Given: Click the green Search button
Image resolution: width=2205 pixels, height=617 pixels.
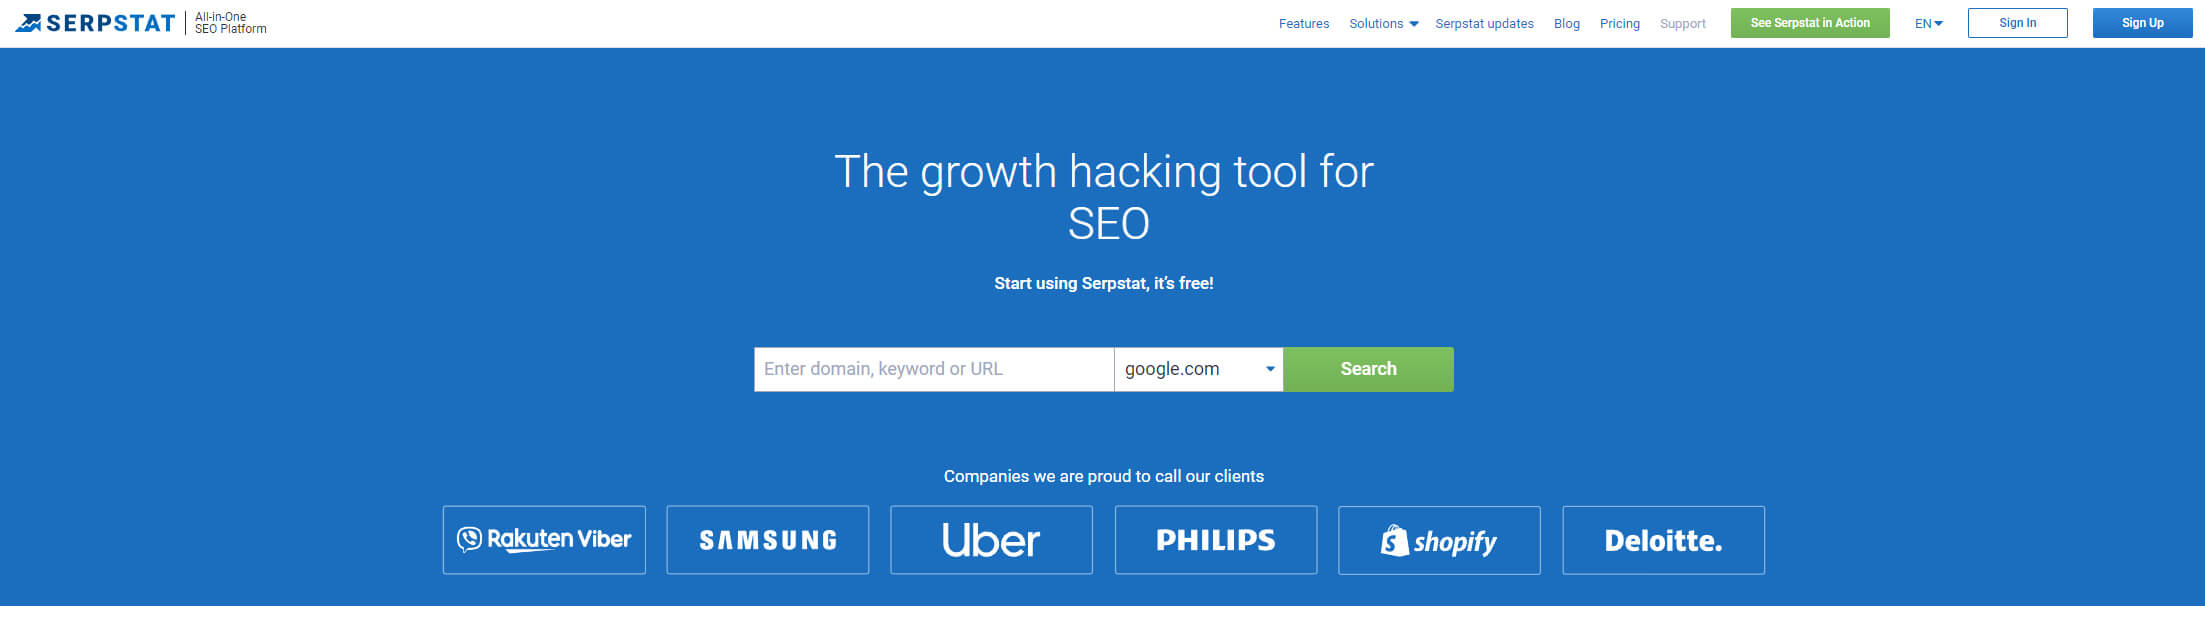Looking at the screenshot, I should (1368, 369).
